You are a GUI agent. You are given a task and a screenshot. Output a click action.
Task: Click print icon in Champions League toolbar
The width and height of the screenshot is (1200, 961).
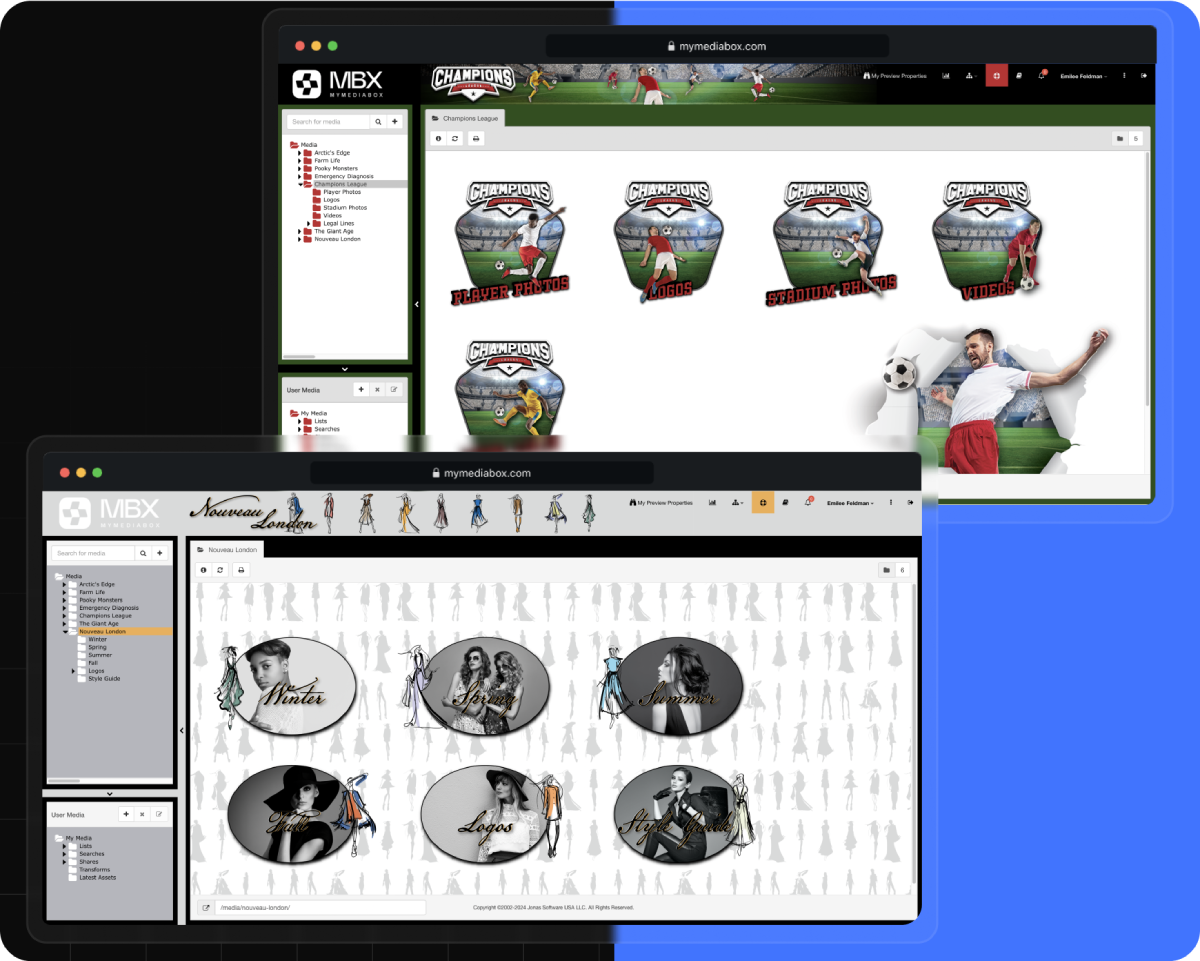[476, 139]
